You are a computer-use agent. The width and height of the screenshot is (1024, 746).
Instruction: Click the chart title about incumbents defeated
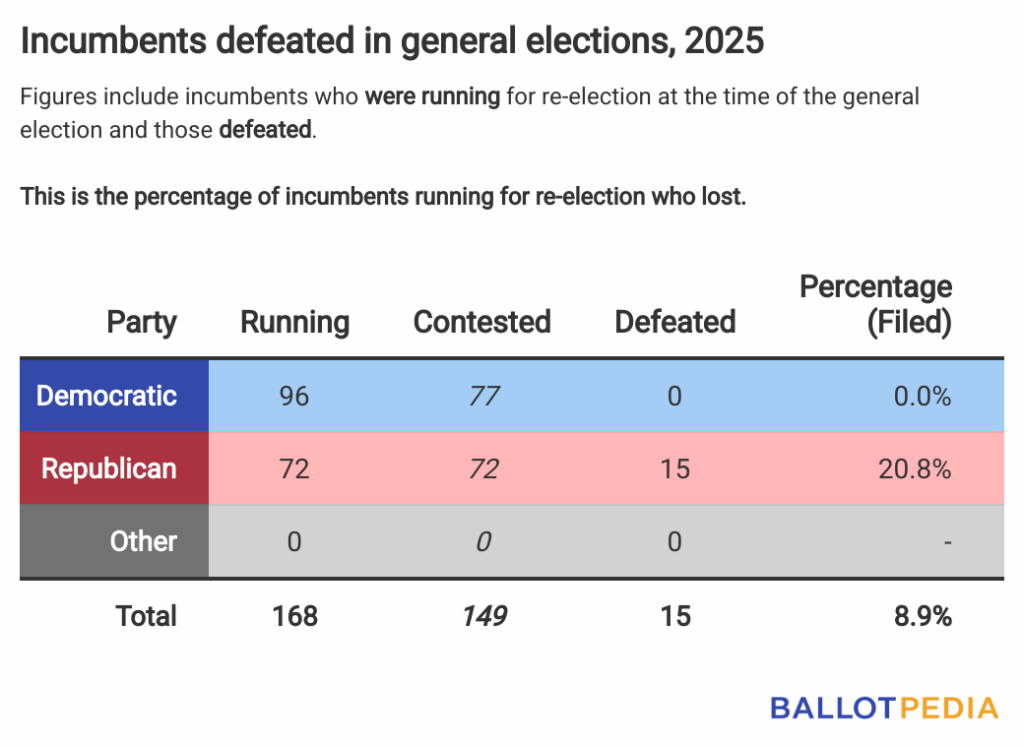(392, 41)
